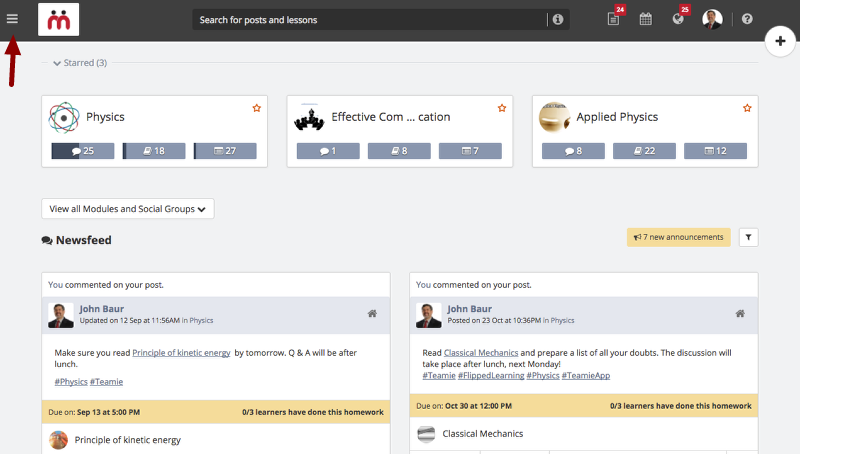Open the calendar icon in top bar
The image size is (847, 454).
coord(646,19)
